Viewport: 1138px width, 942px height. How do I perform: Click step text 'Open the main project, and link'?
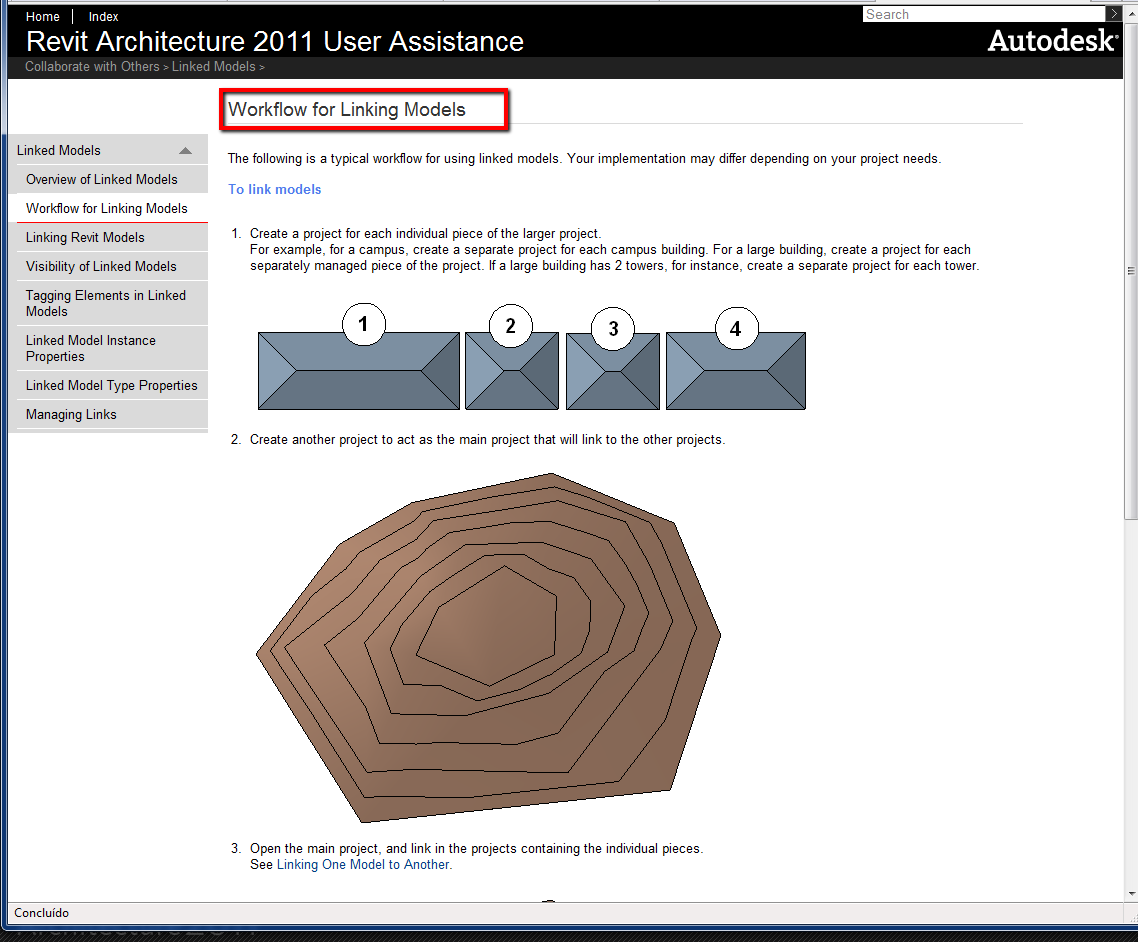pyautogui.click(x=476, y=848)
